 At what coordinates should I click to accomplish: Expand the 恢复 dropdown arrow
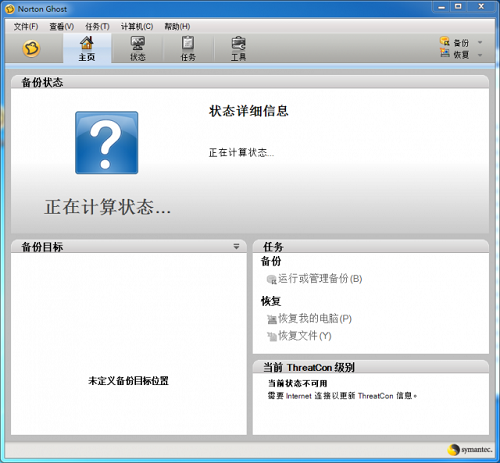[x=480, y=55]
